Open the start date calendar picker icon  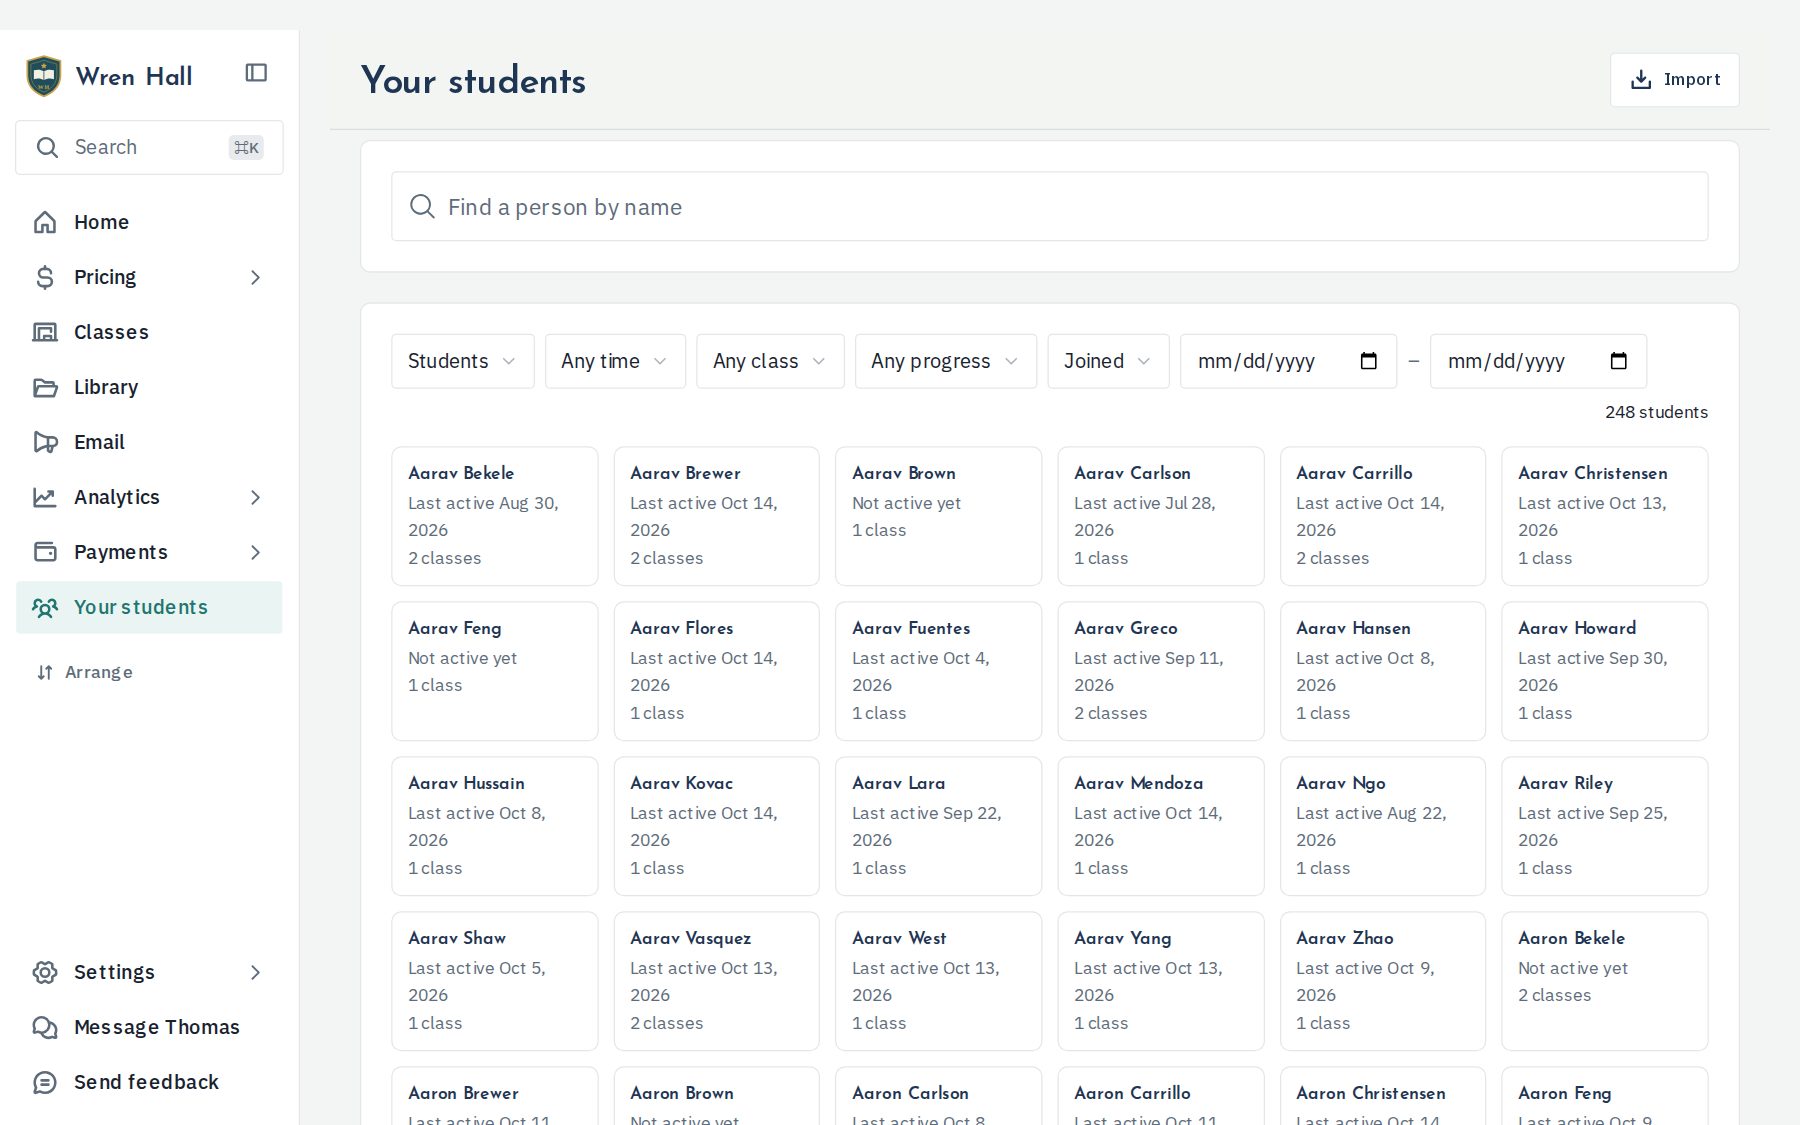(x=1369, y=361)
